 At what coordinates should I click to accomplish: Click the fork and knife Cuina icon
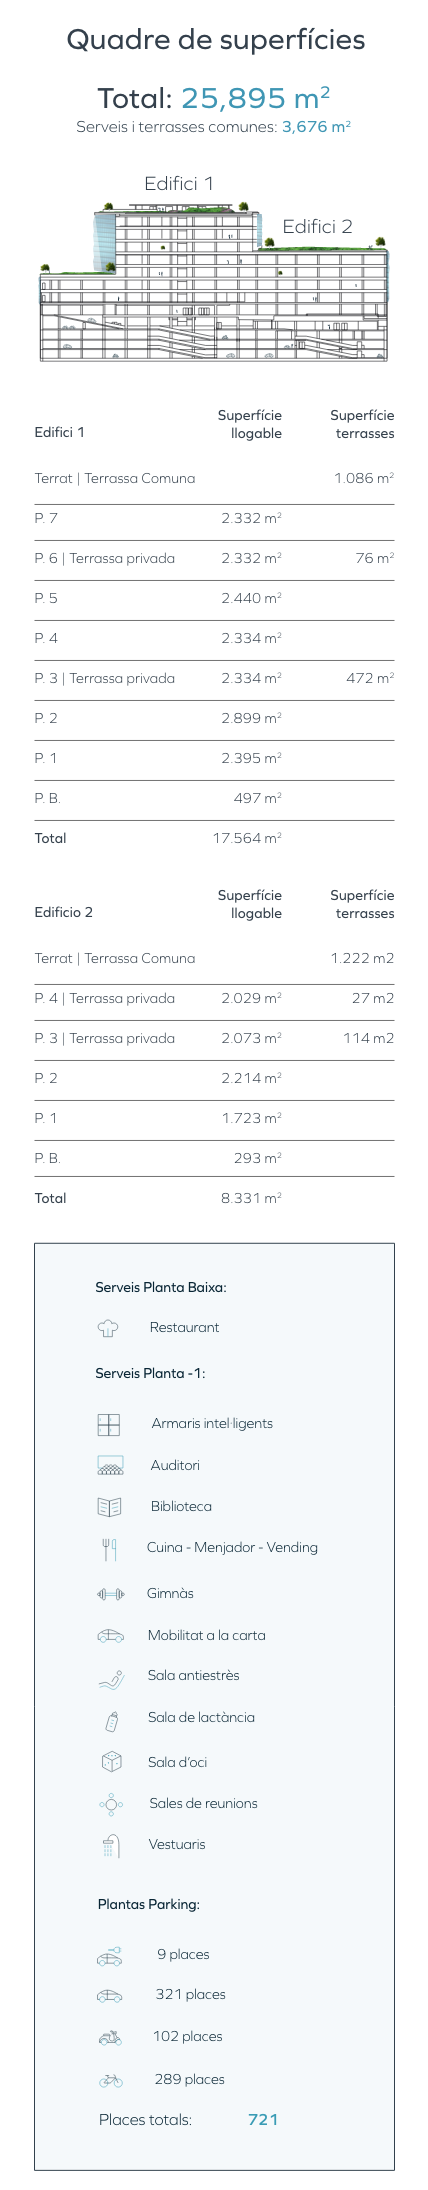109,1549
